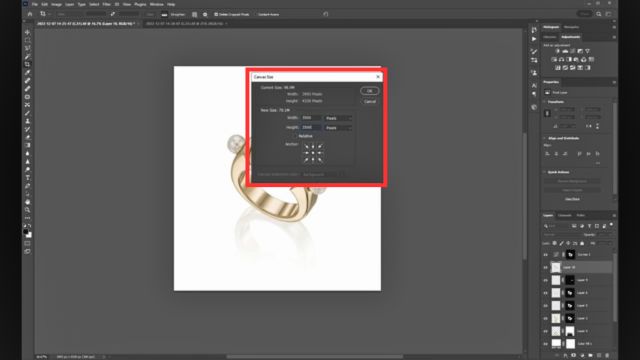This screenshot has height=360, width=640.
Task: Collapse the Transform section
Action: [544, 102]
